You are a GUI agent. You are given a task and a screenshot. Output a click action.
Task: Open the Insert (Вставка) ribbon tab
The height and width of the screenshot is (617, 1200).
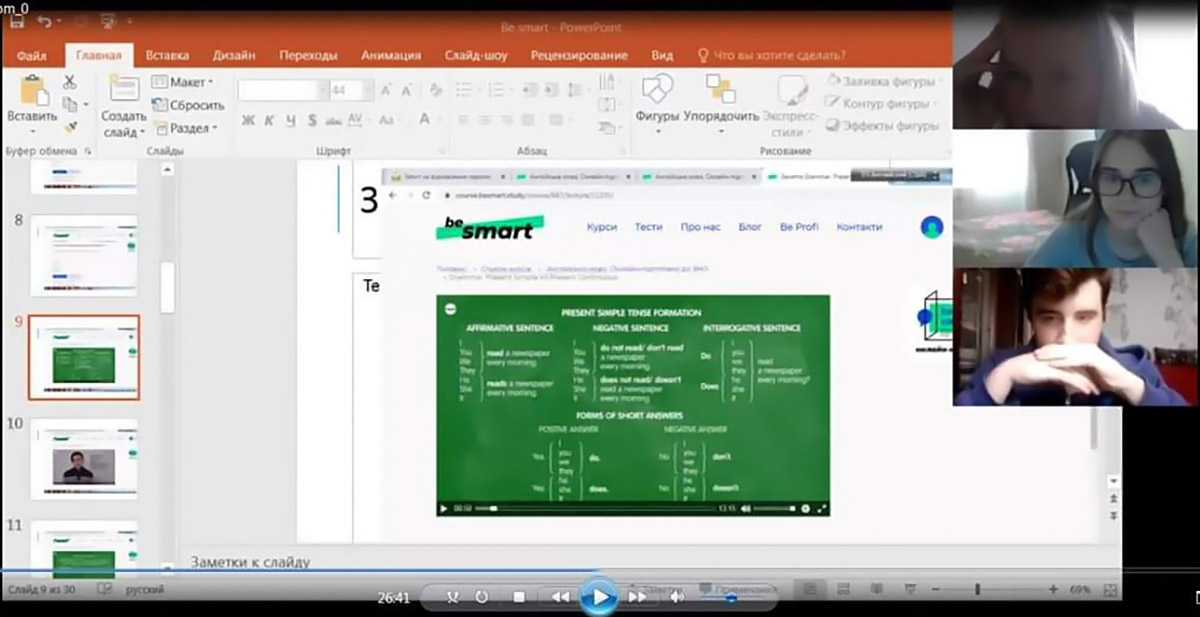coord(167,55)
